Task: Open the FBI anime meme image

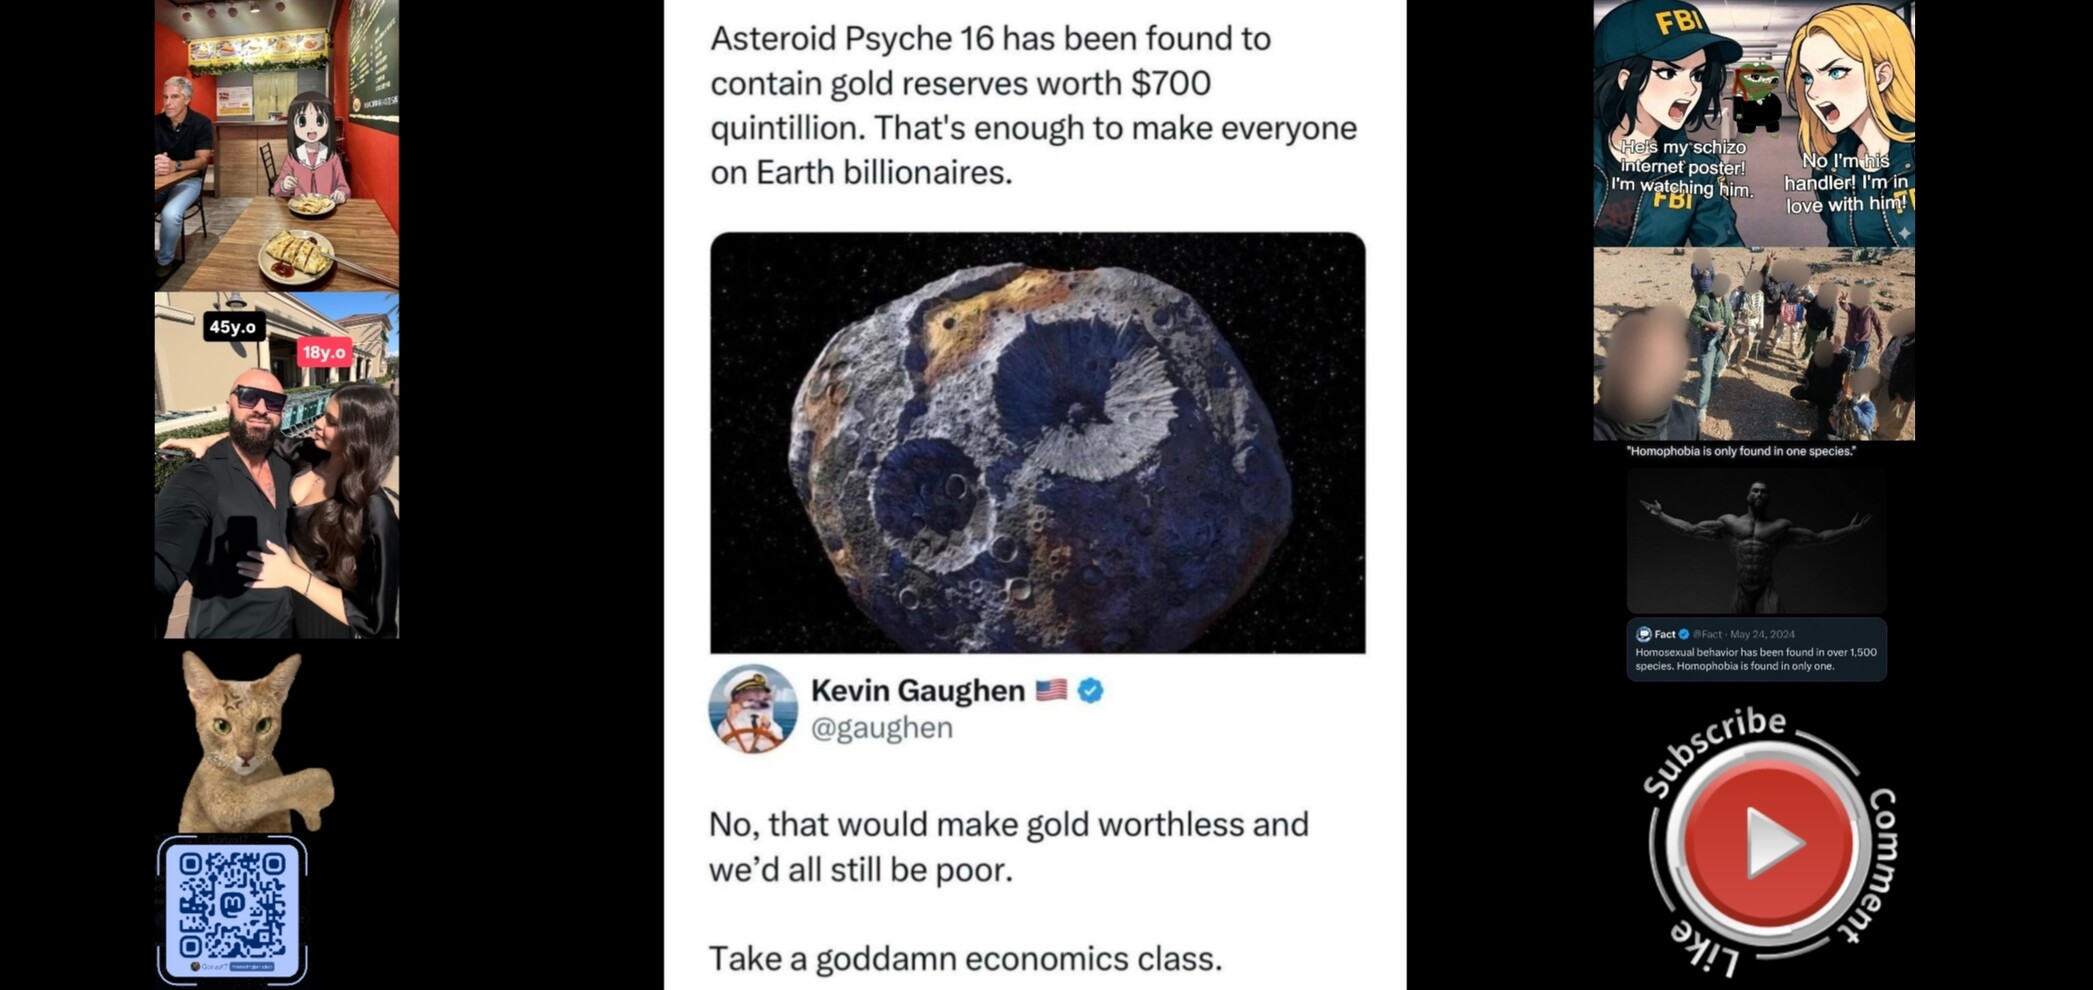Action: [x=1753, y=123]
